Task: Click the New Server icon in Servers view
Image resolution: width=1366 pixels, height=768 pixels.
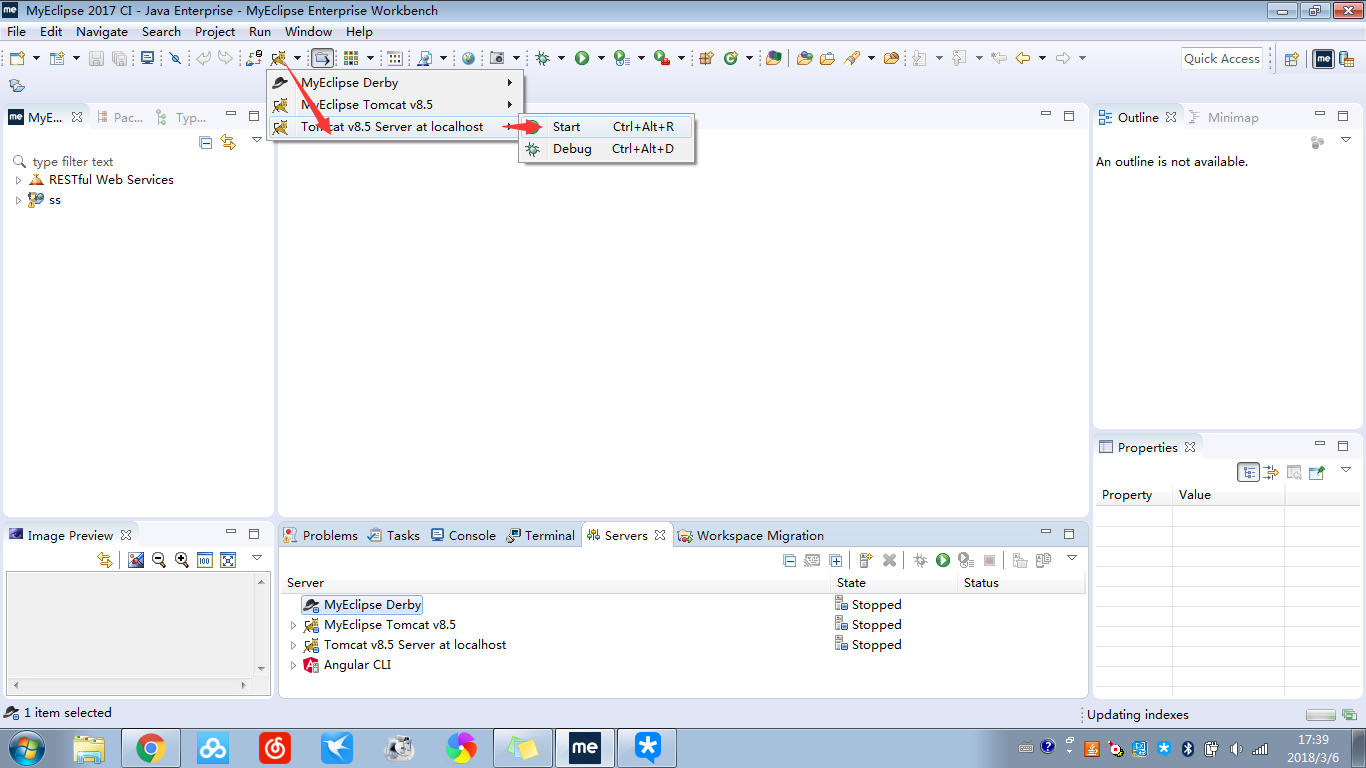Action: (x=866, y=561)
